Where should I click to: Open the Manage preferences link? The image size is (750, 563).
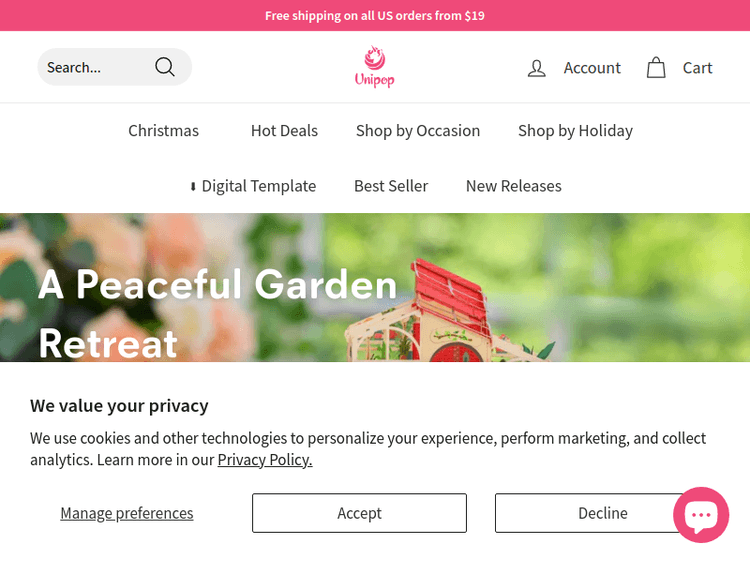127,513
